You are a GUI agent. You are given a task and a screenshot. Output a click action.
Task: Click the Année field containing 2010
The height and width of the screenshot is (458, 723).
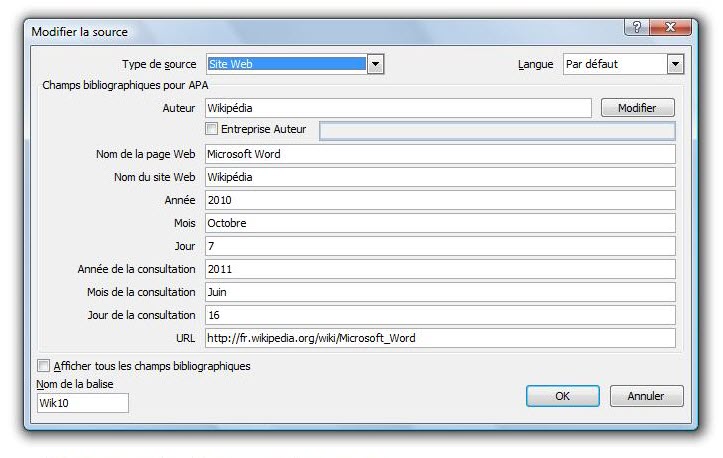(x=440, y=200)
